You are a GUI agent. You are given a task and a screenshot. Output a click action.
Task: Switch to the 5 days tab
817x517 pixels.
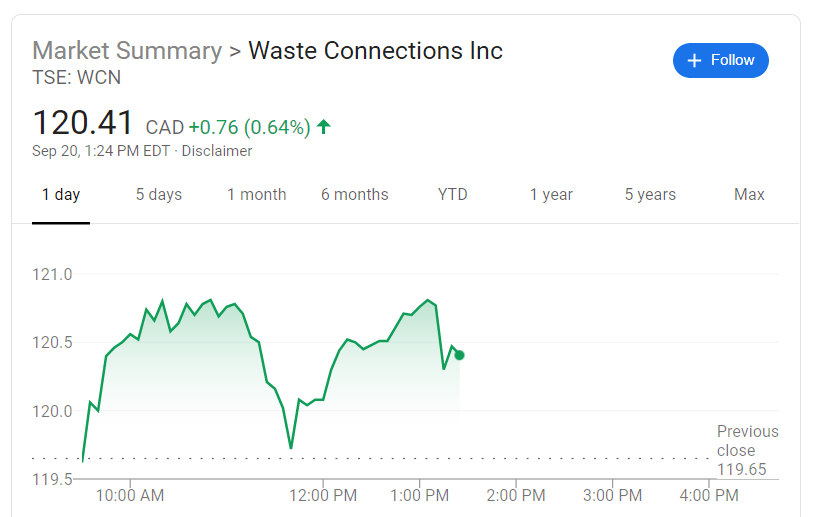click(x=159, y=195)
